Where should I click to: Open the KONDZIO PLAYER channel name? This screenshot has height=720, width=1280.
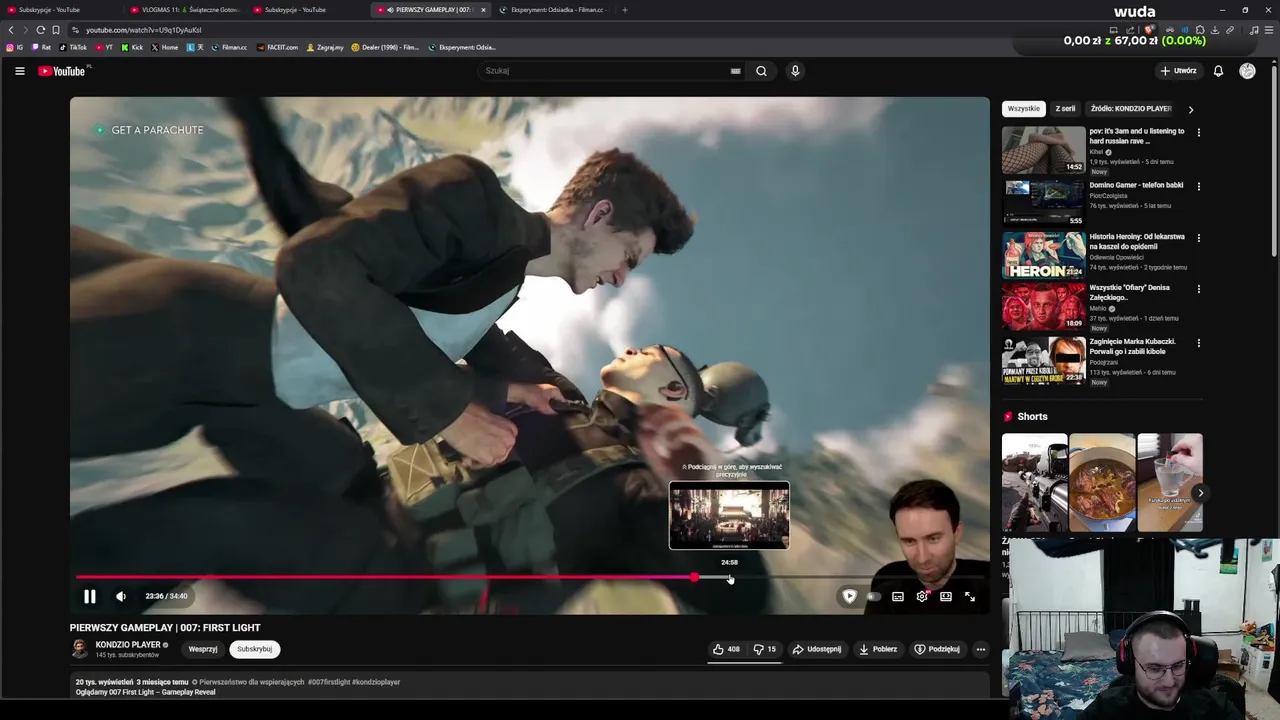(128, 645)
